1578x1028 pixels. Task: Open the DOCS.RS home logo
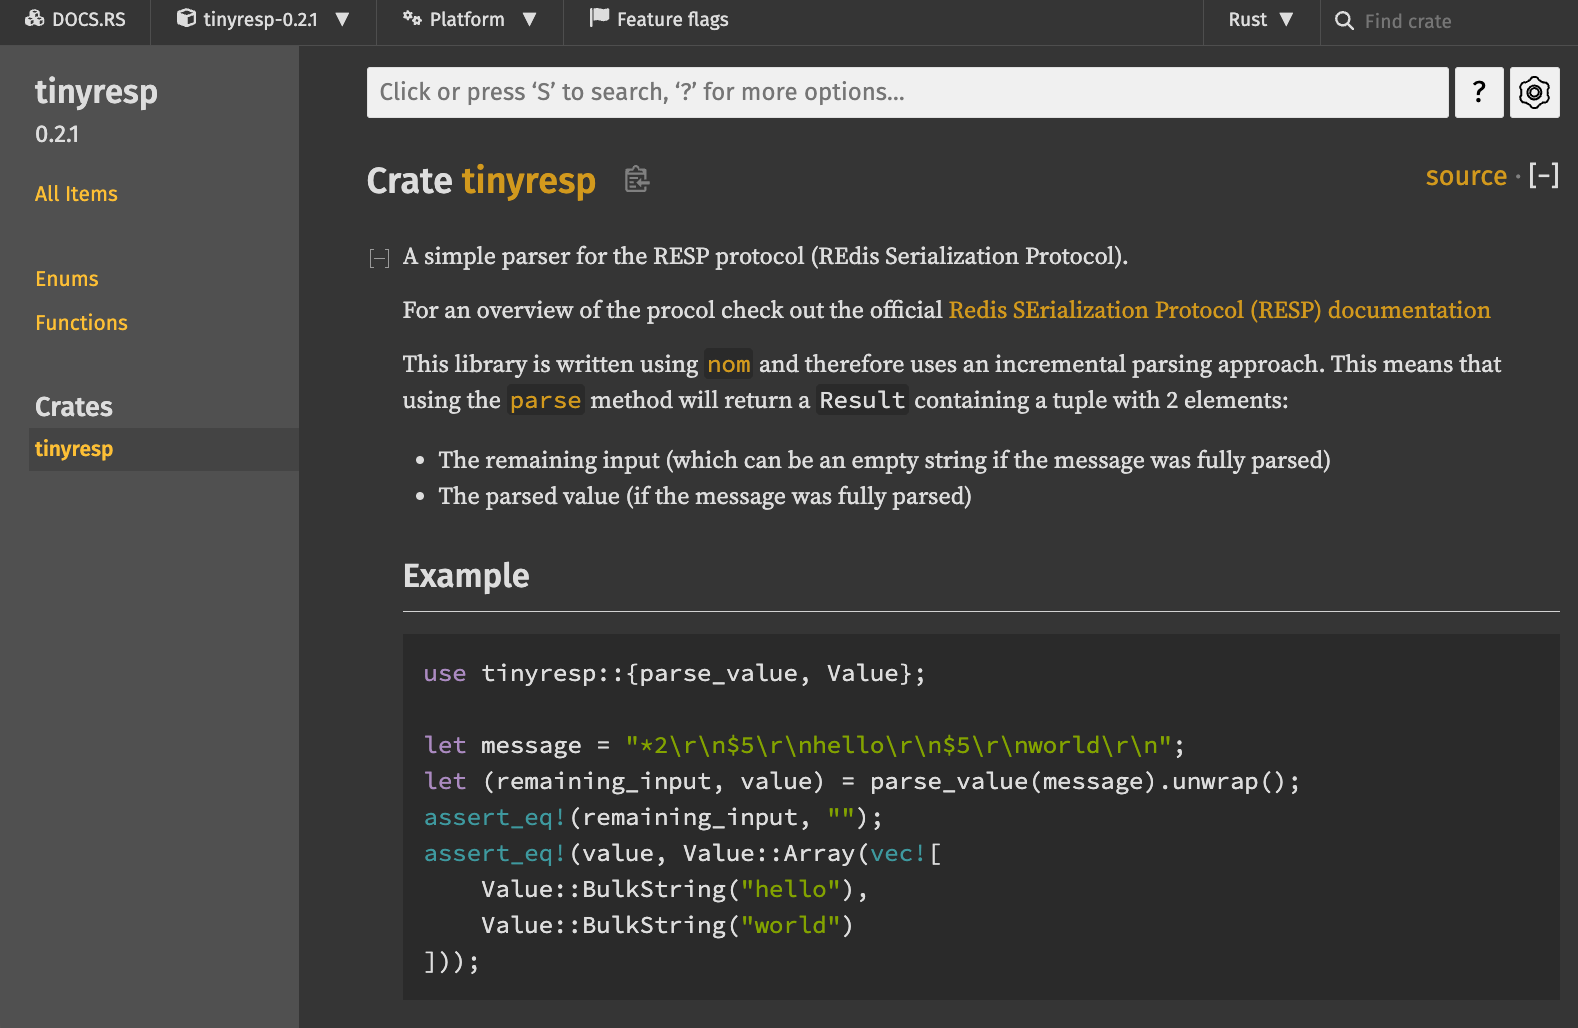75,20
